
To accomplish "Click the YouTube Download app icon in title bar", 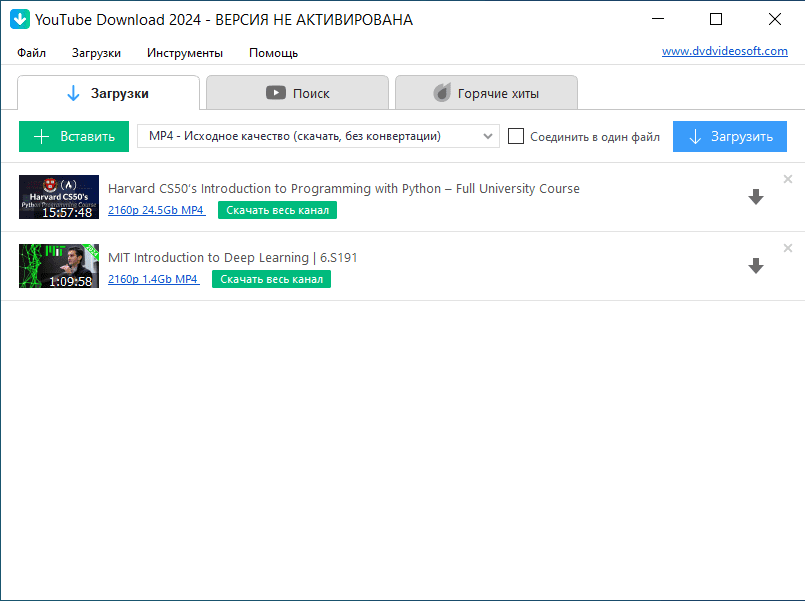I will (x=20, y=20).
